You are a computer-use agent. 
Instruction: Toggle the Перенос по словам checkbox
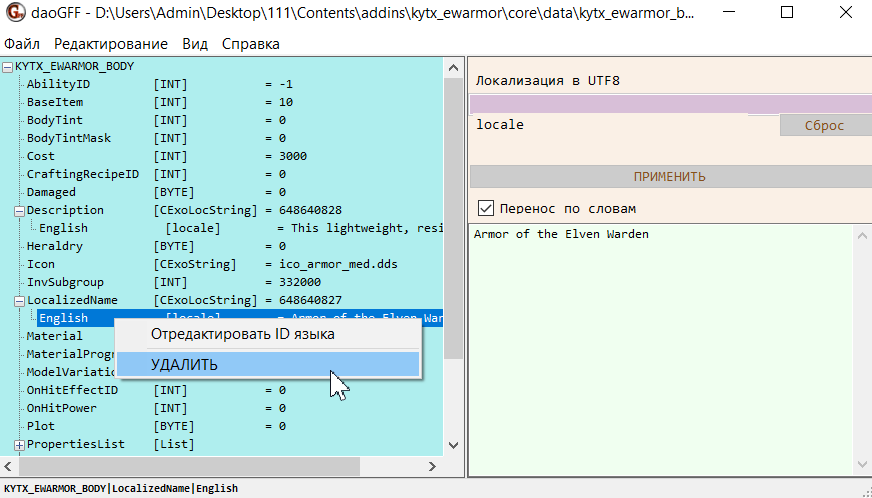(x=486, y=209)
